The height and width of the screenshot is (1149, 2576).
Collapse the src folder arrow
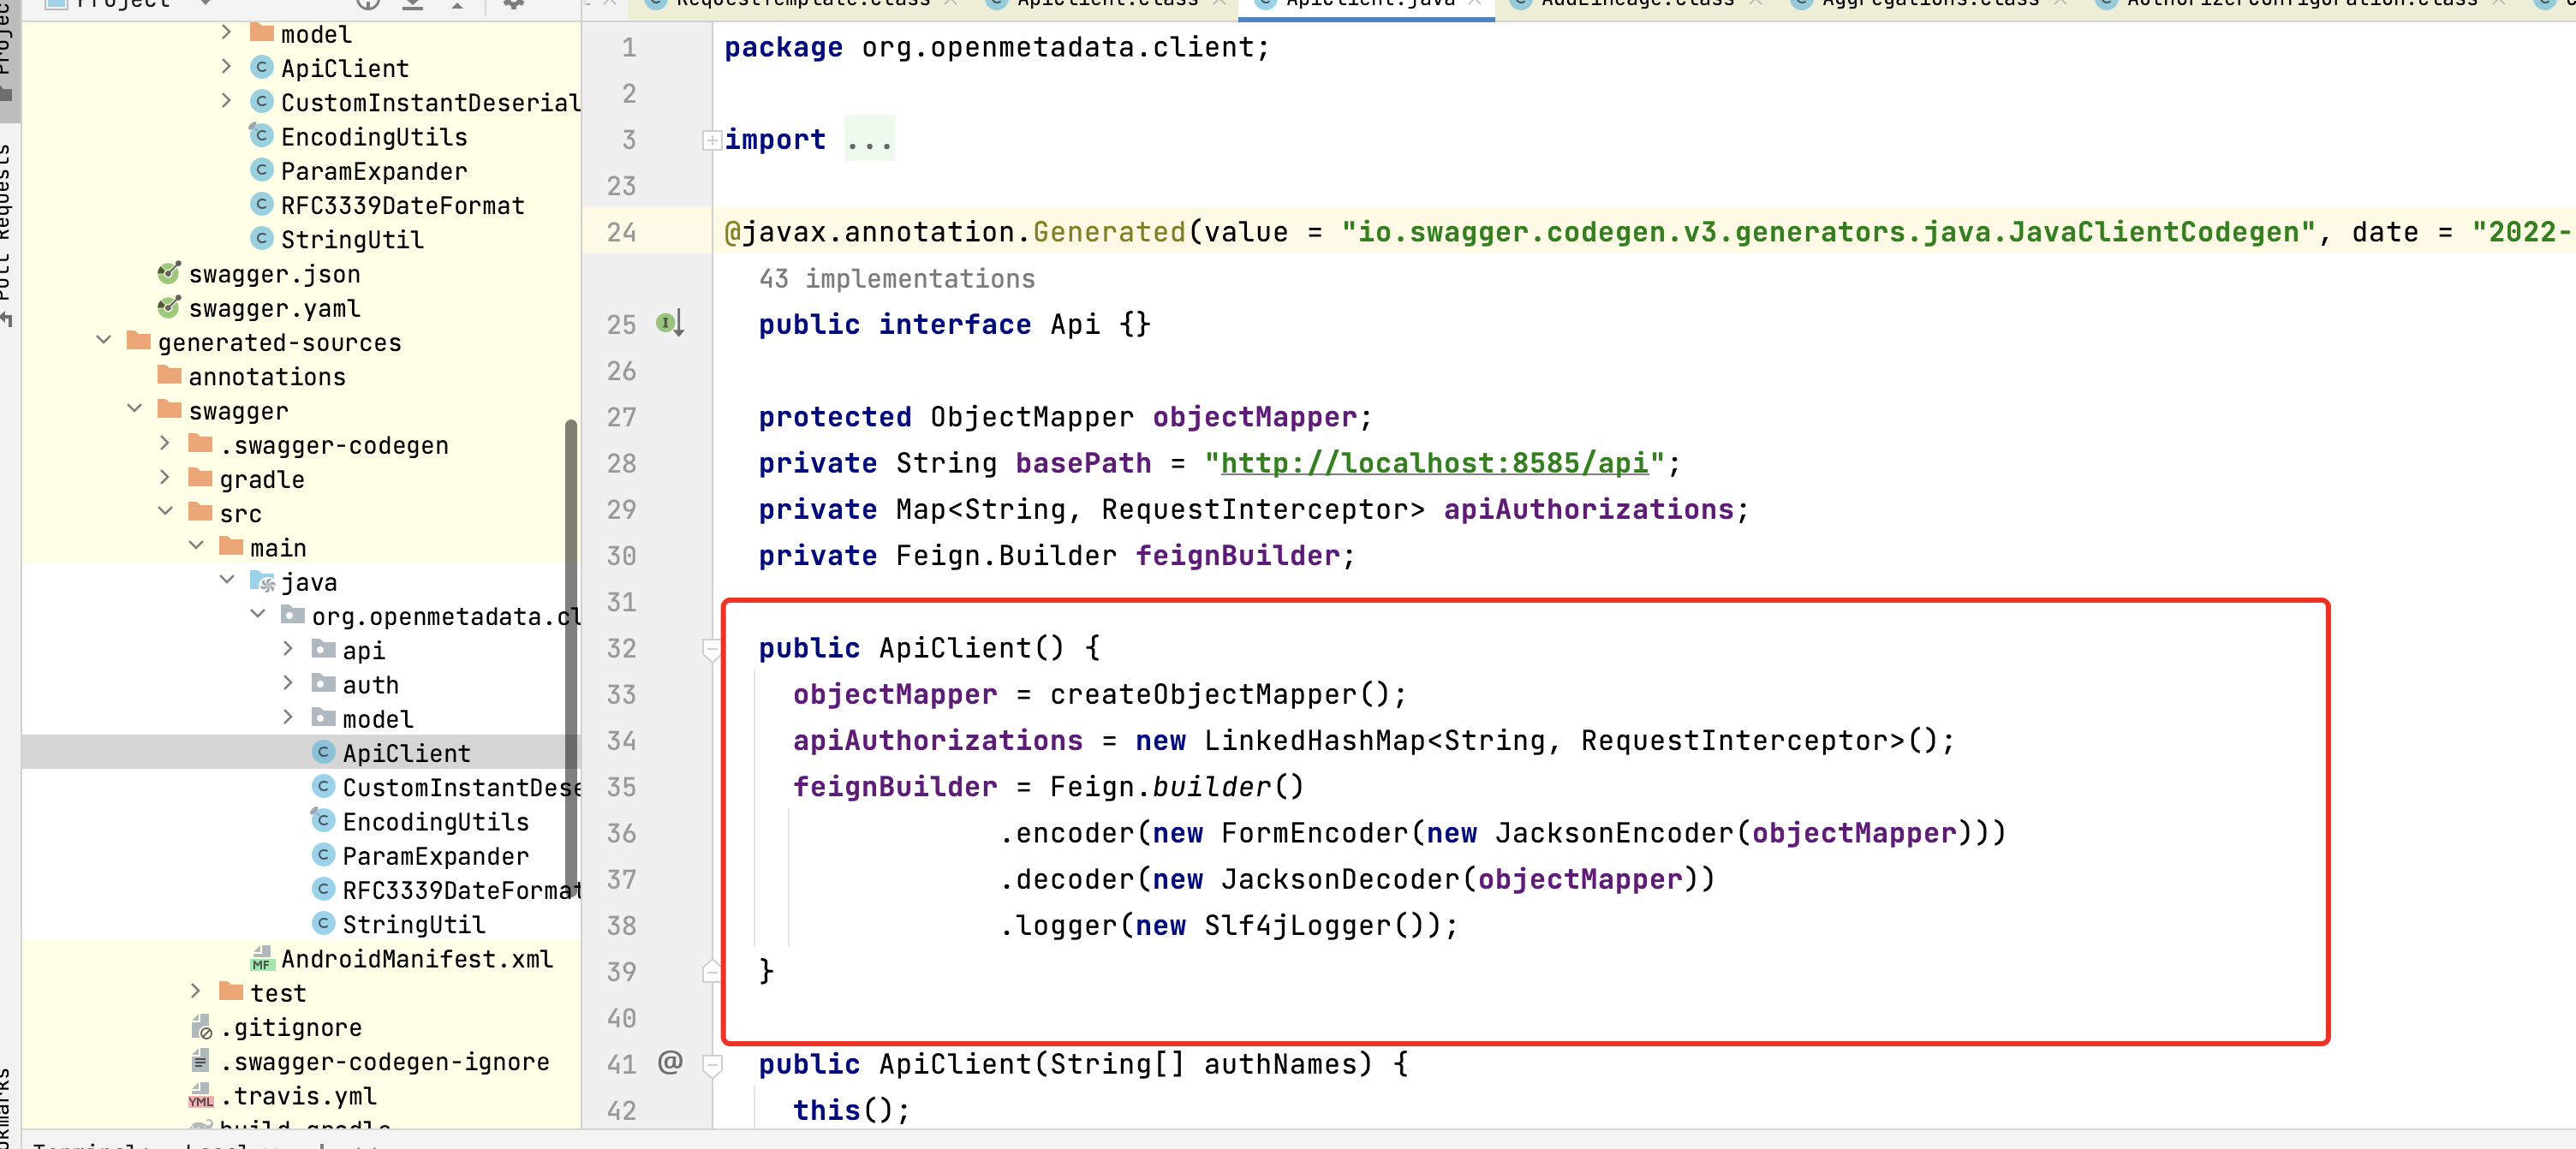(166, 511)
